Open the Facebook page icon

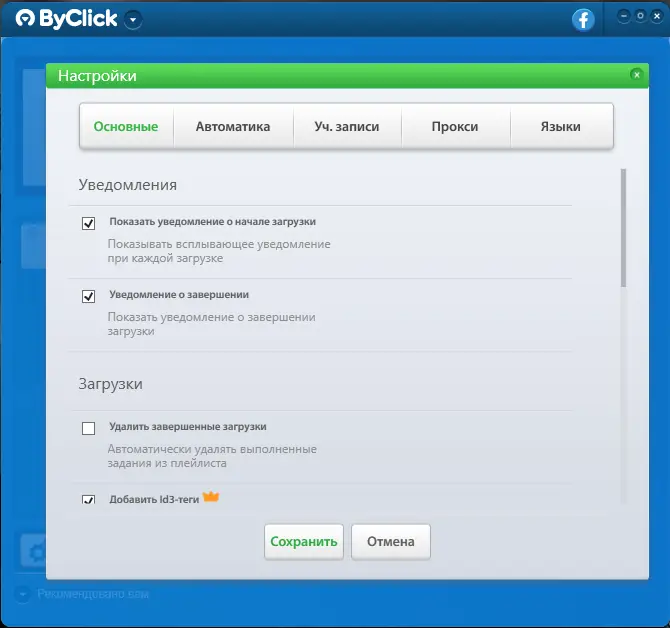point(583,20)
